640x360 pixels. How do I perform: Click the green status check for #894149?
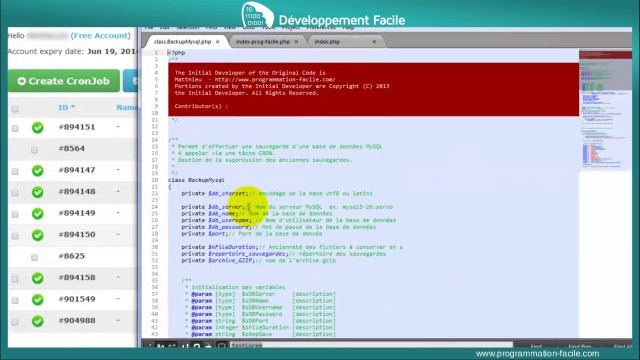(x=38, y=213)
